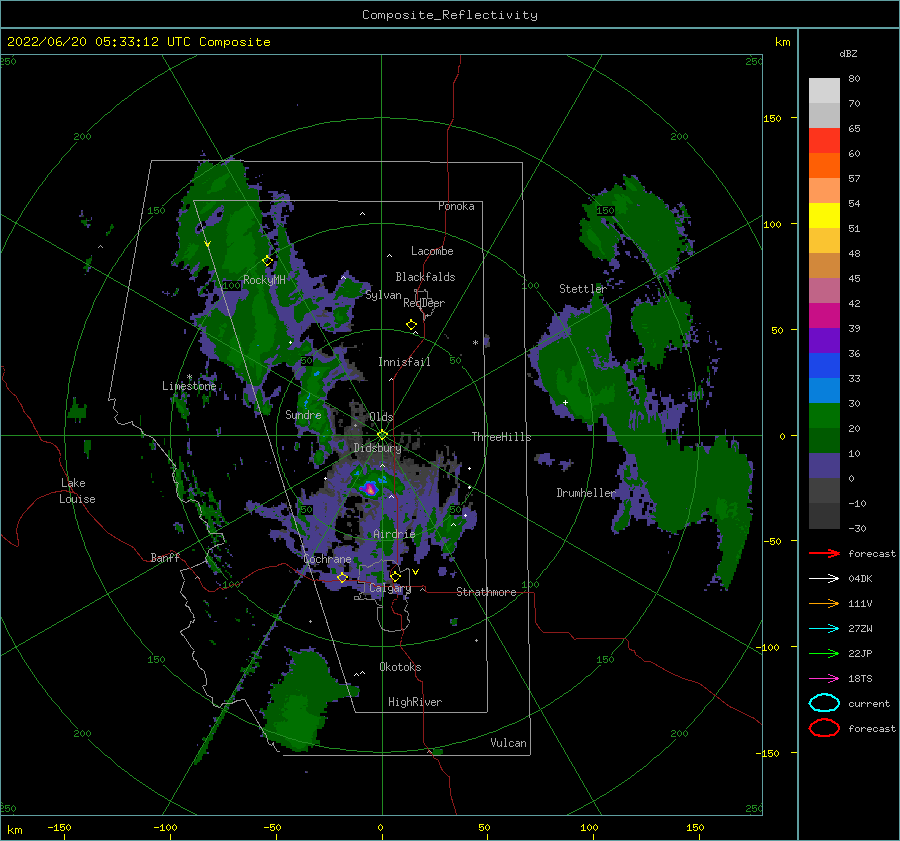Click the light gray swatch between 80 and 70 dBZ
Viewport: 900px width, 841px height.
click(x=824, y=91)
